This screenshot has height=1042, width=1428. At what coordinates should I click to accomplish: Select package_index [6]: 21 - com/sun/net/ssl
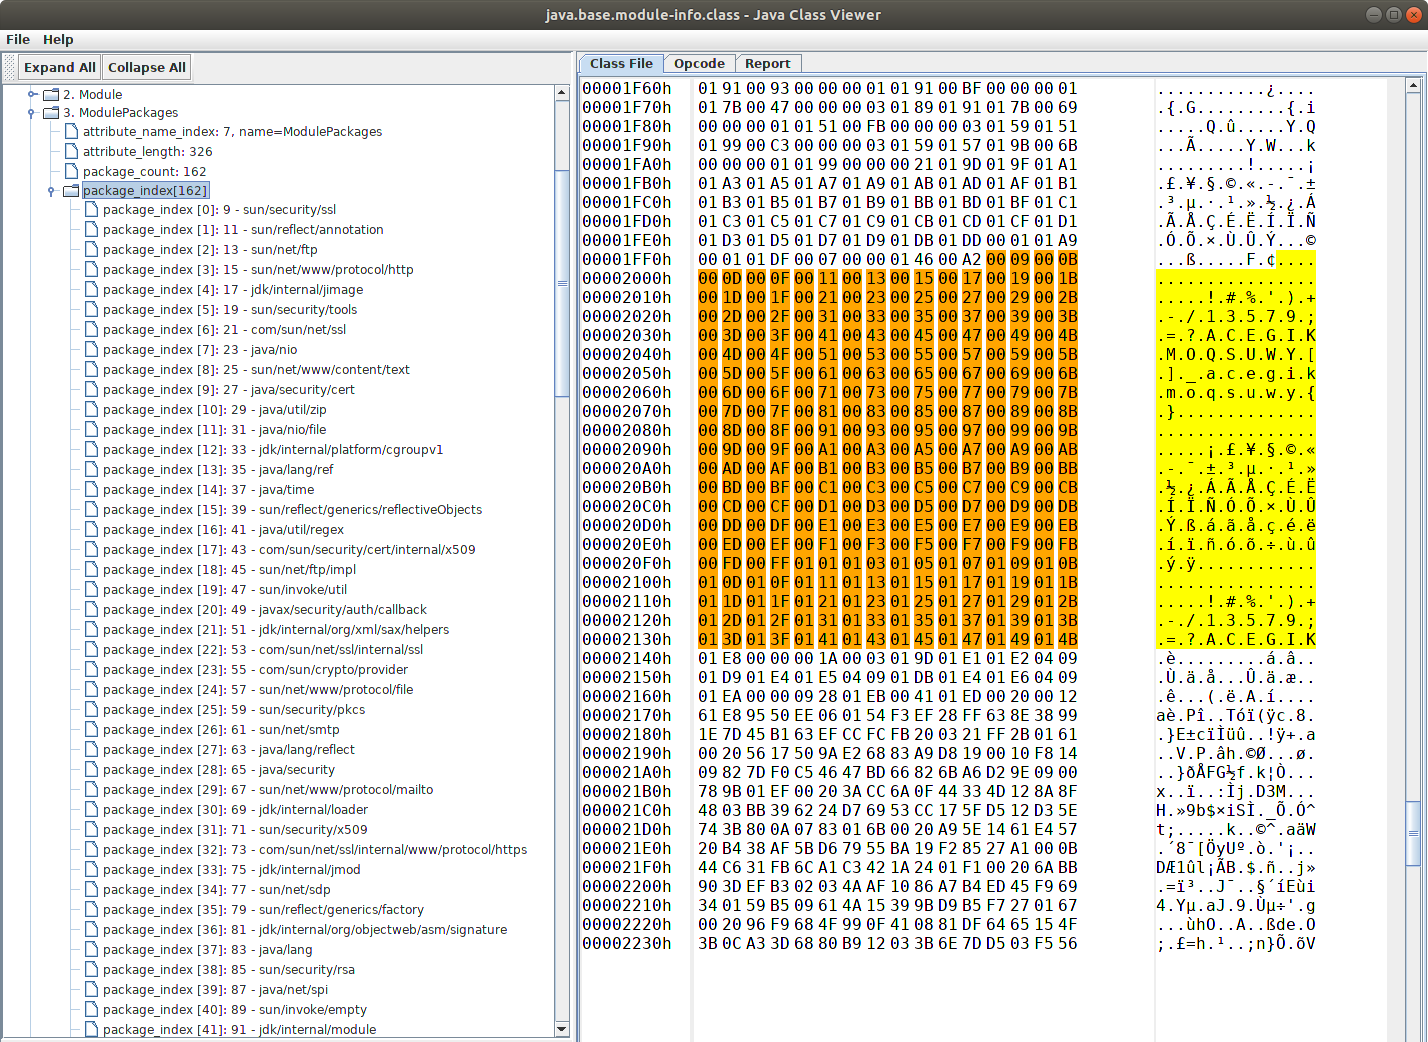click(x=224, y=329)
